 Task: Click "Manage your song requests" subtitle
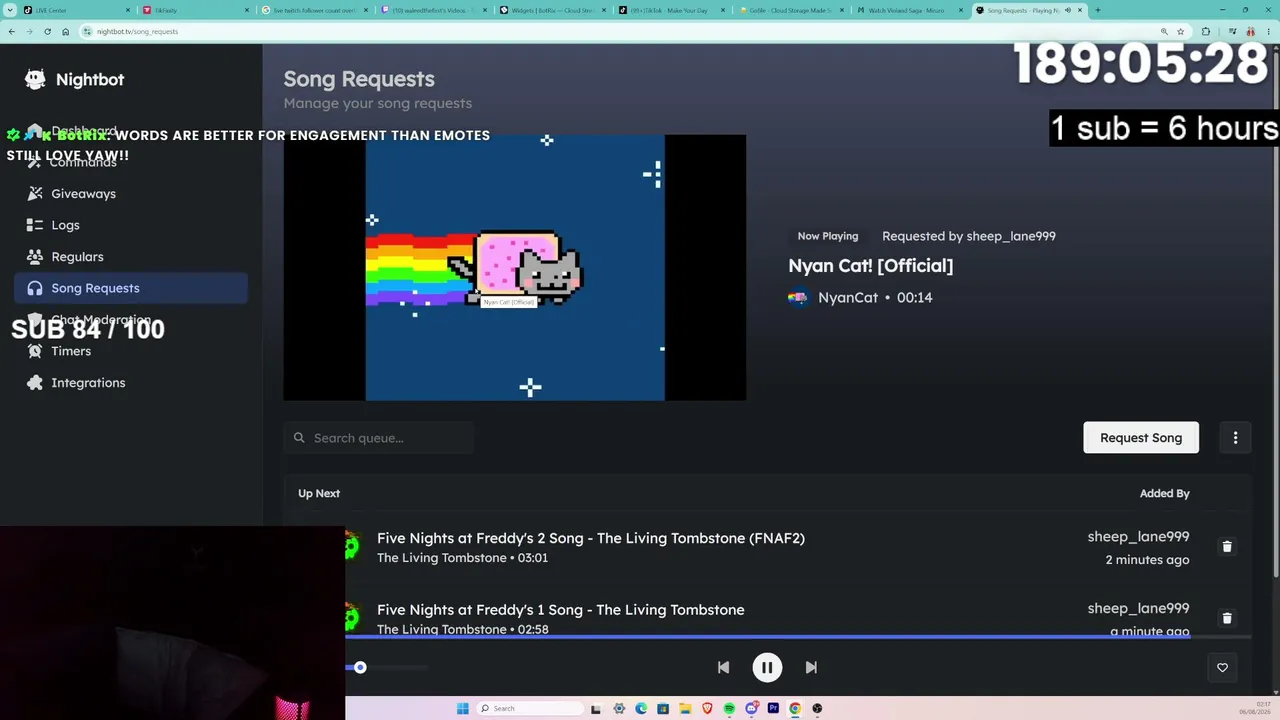point(378,103)
